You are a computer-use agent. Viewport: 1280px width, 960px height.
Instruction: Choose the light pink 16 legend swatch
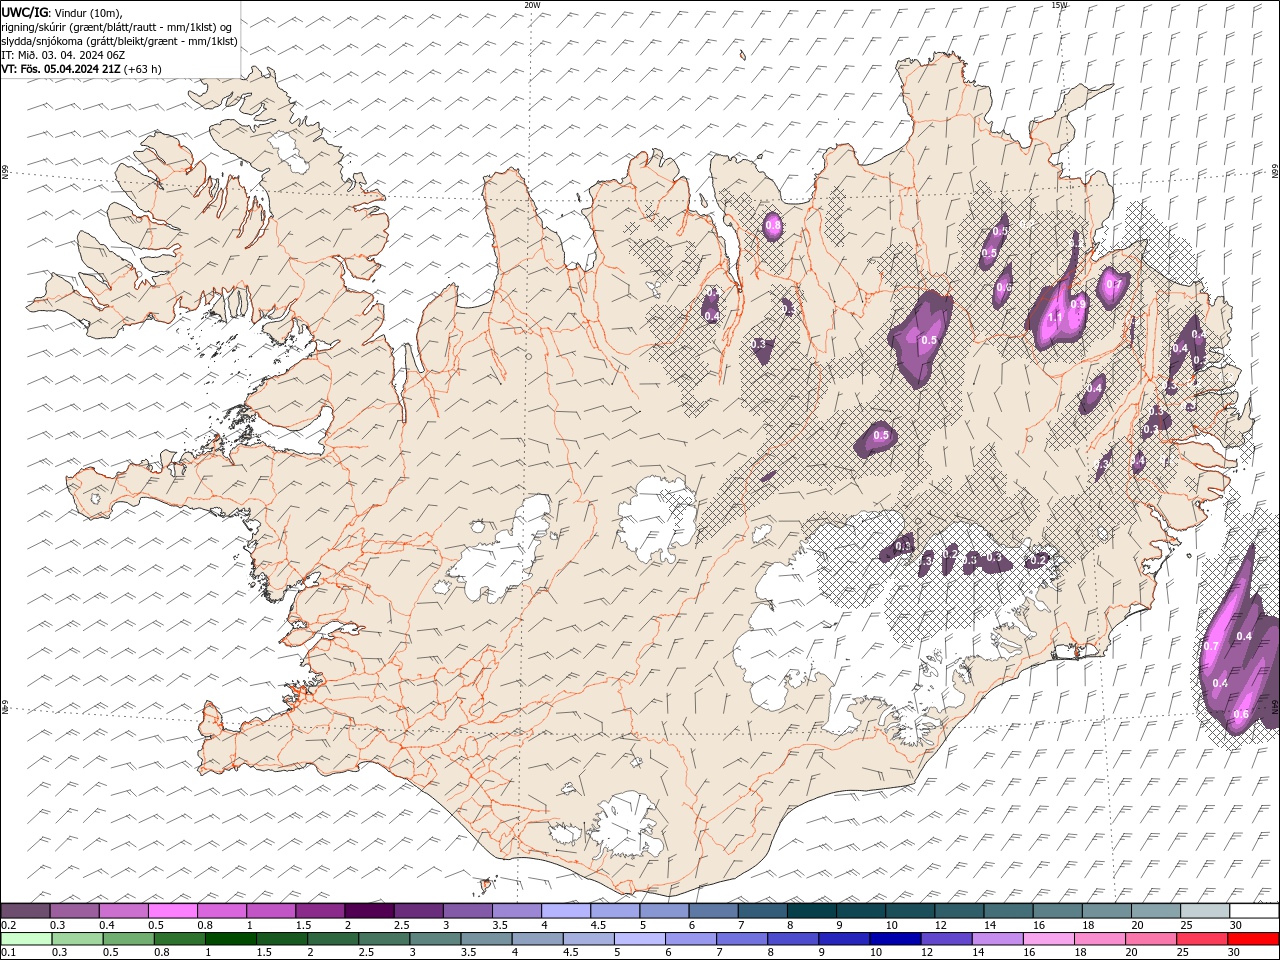pos(1048,939)
